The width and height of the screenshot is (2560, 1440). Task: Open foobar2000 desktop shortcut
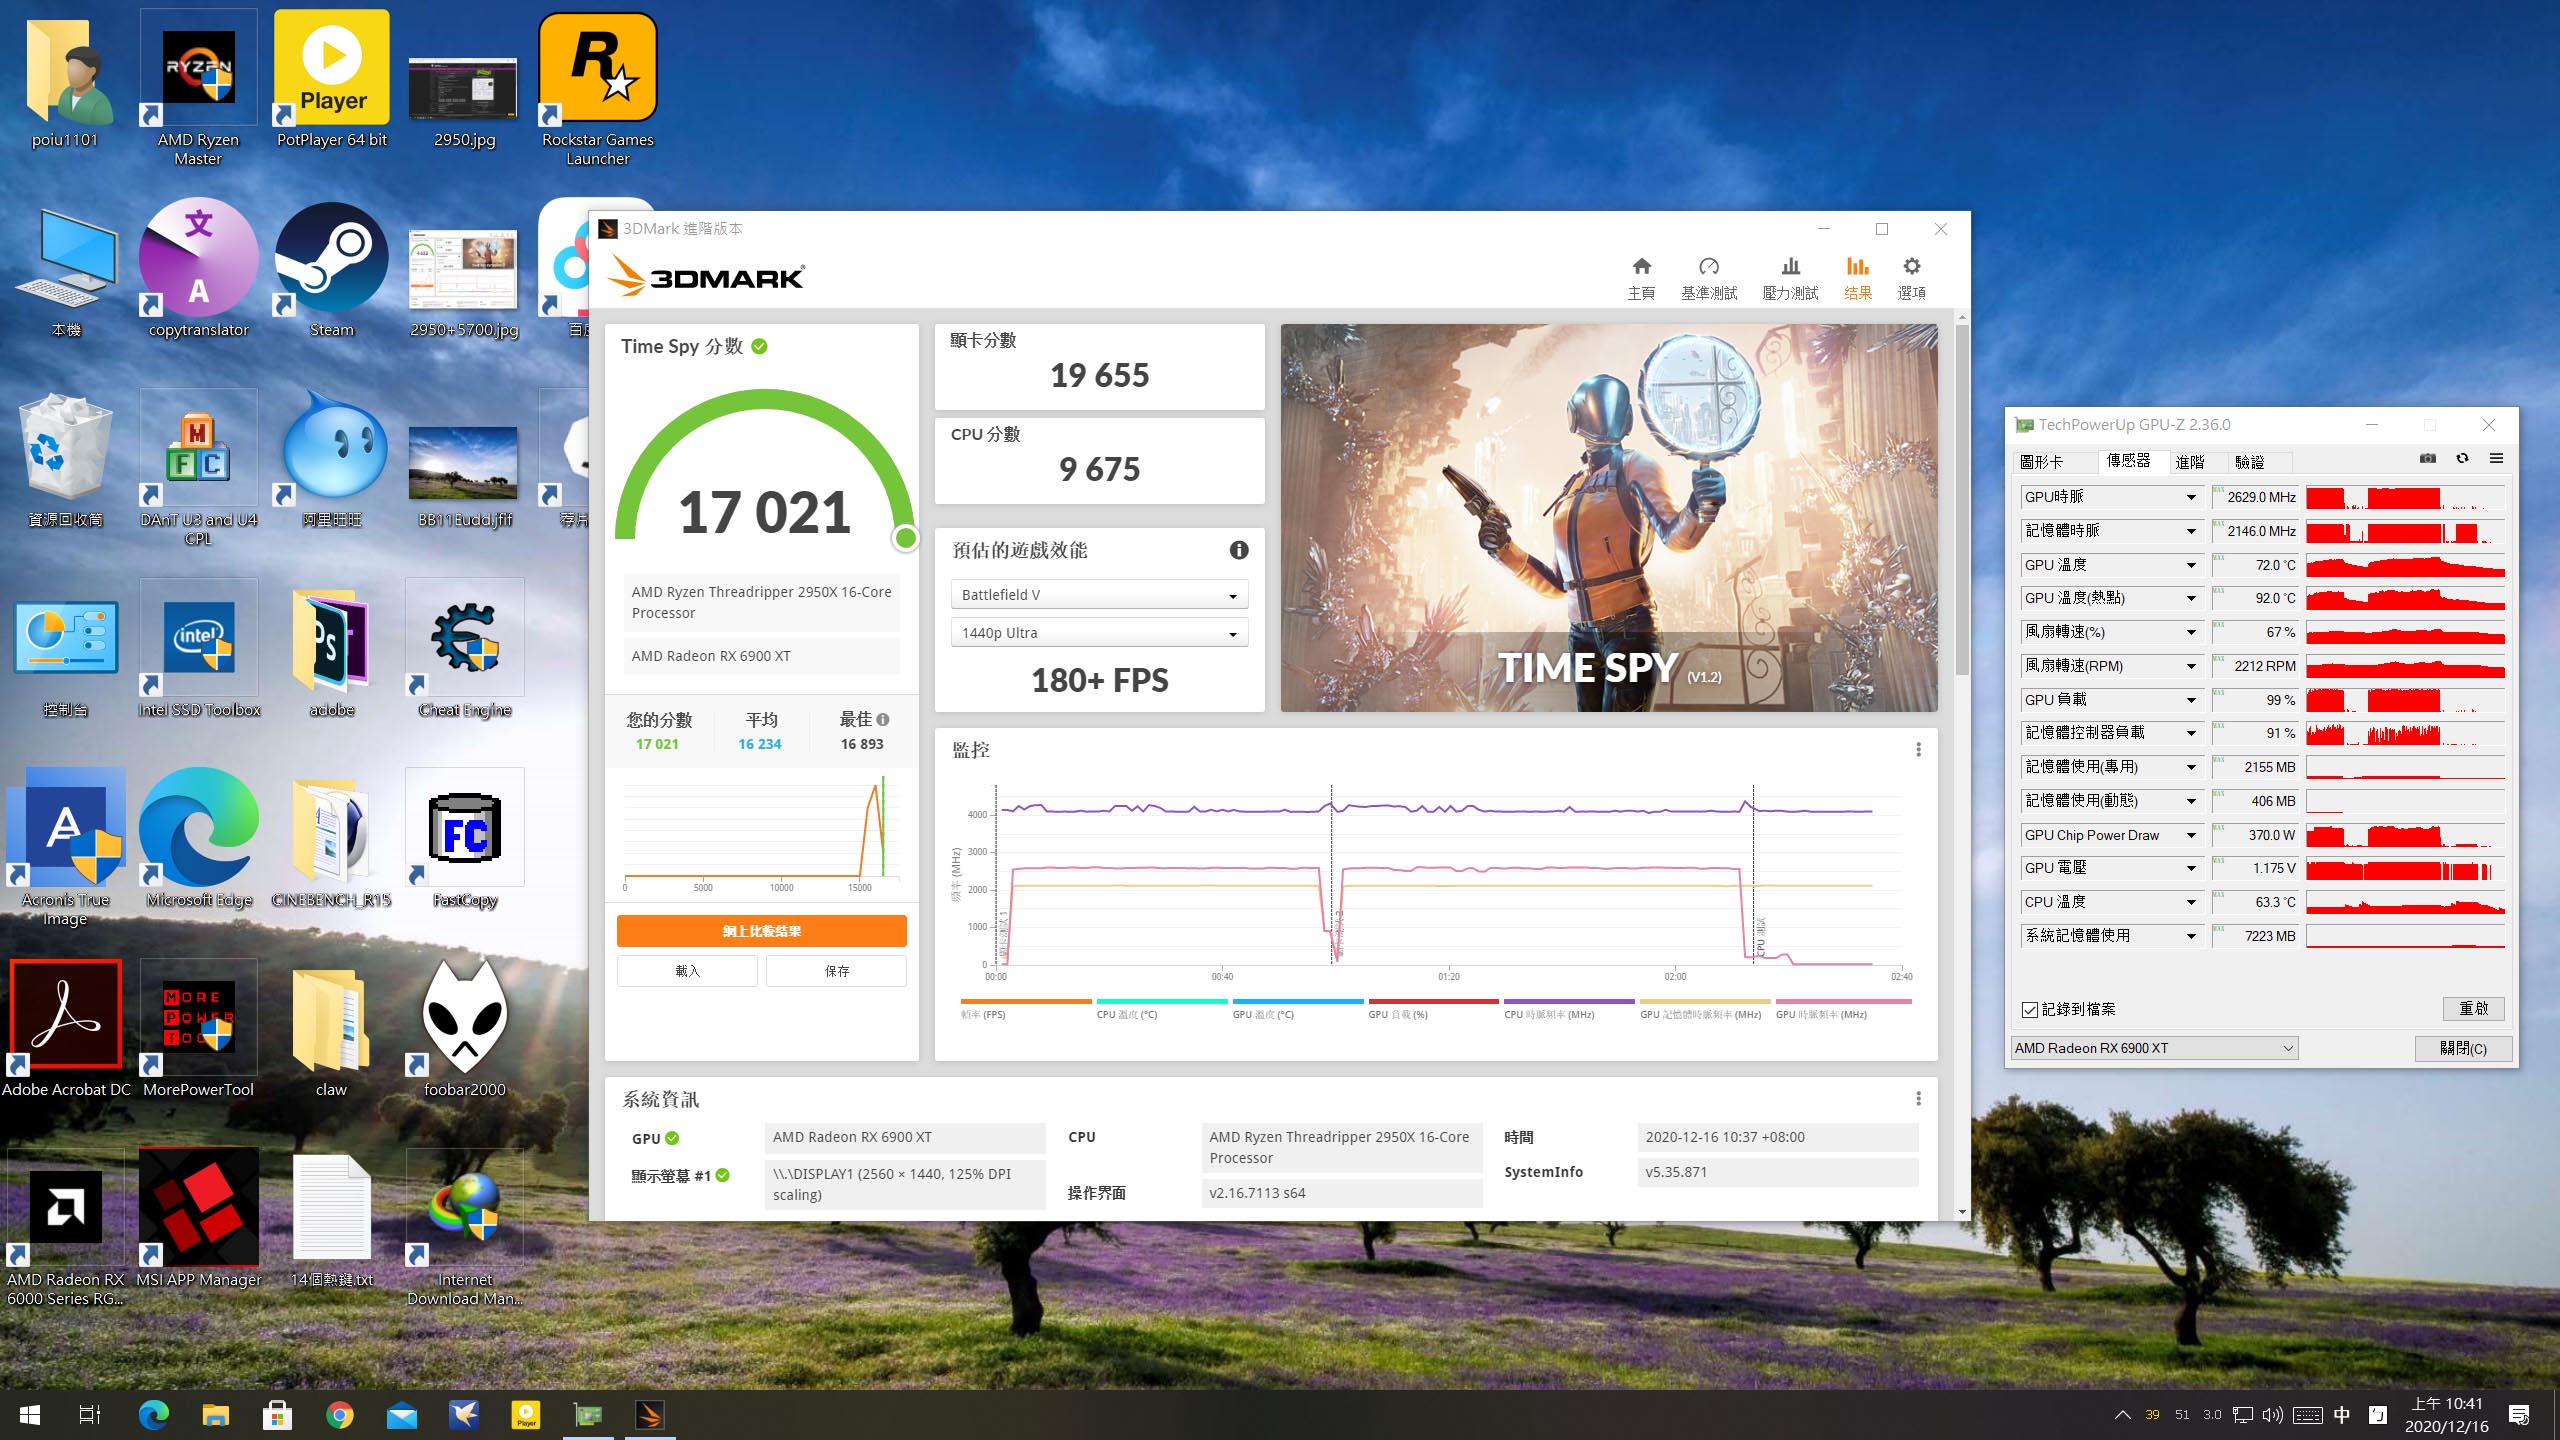(465, 1030)
